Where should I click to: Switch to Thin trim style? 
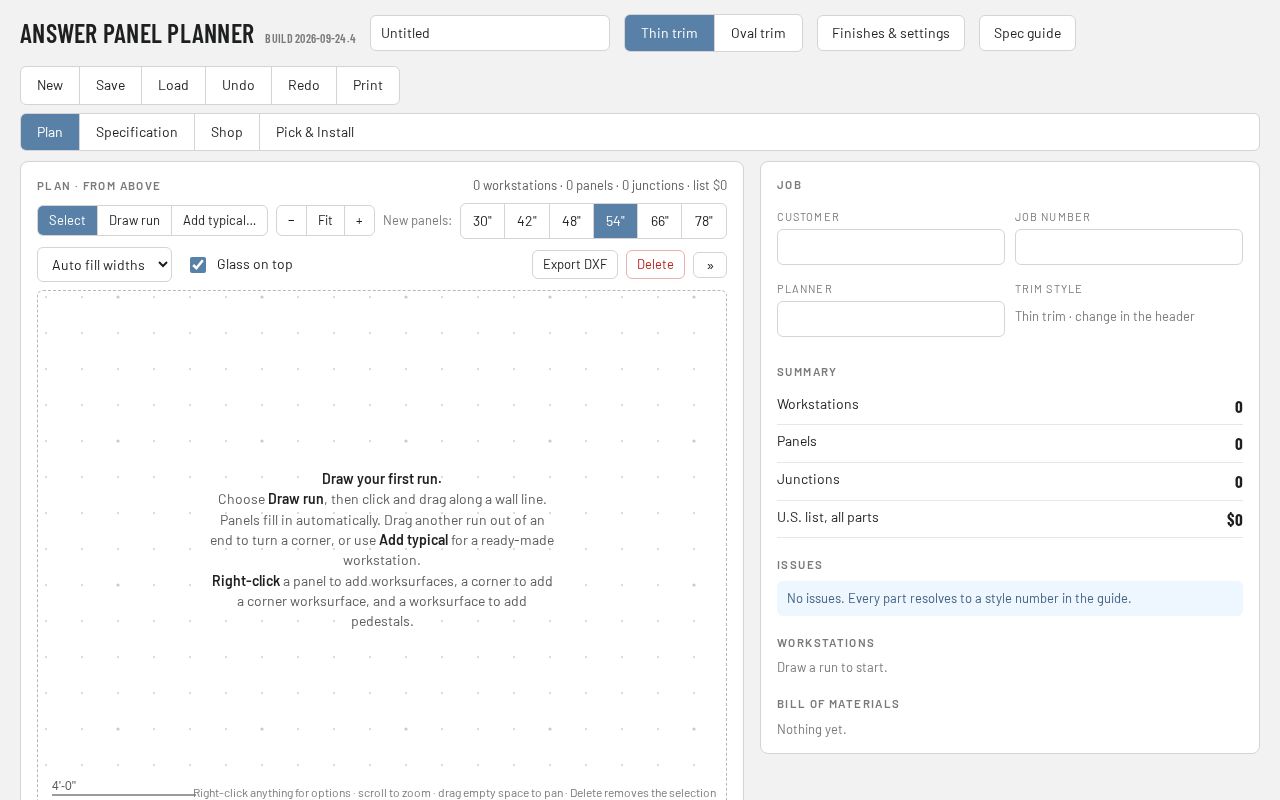669,33
